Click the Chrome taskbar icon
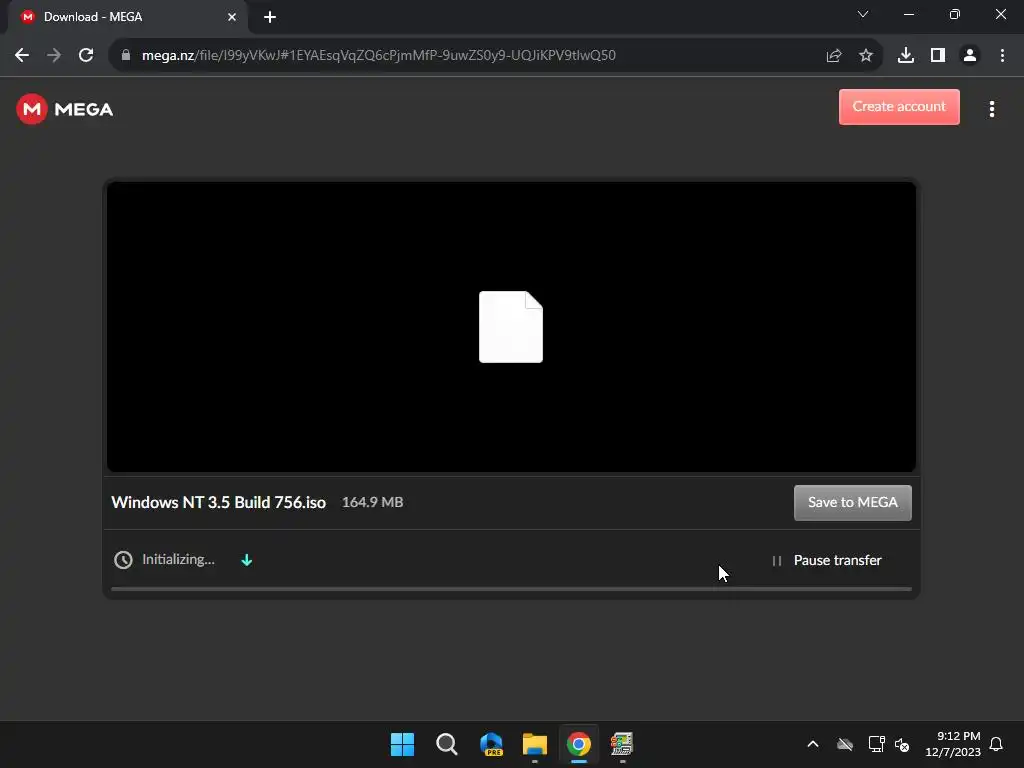This screenshot has width=1024, height=768. click(x=579, y=744)
